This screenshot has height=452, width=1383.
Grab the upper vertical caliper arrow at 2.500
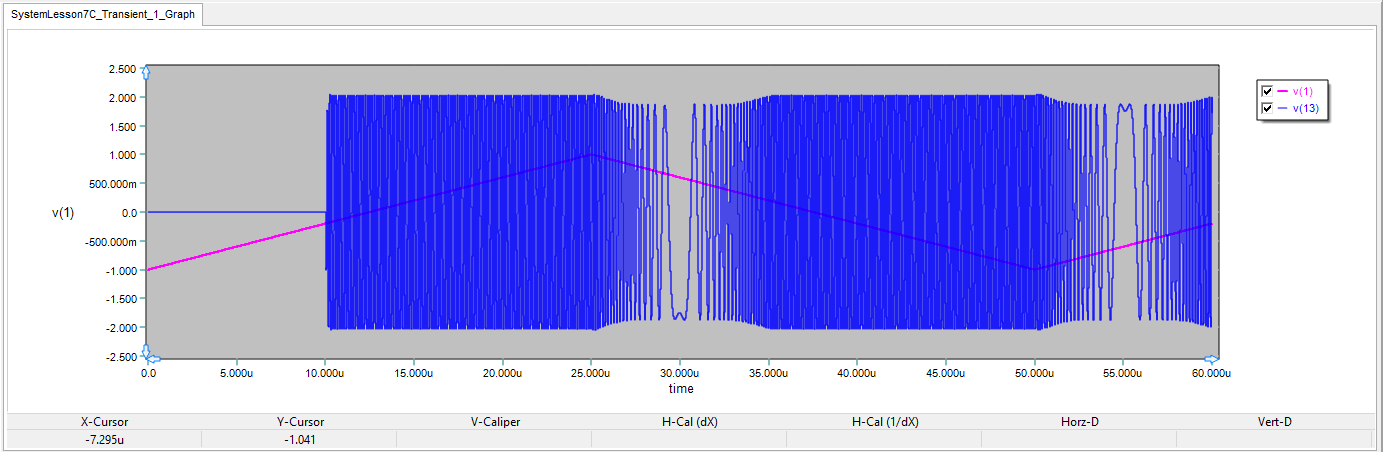pyautogui.click(x=147, y=73)
